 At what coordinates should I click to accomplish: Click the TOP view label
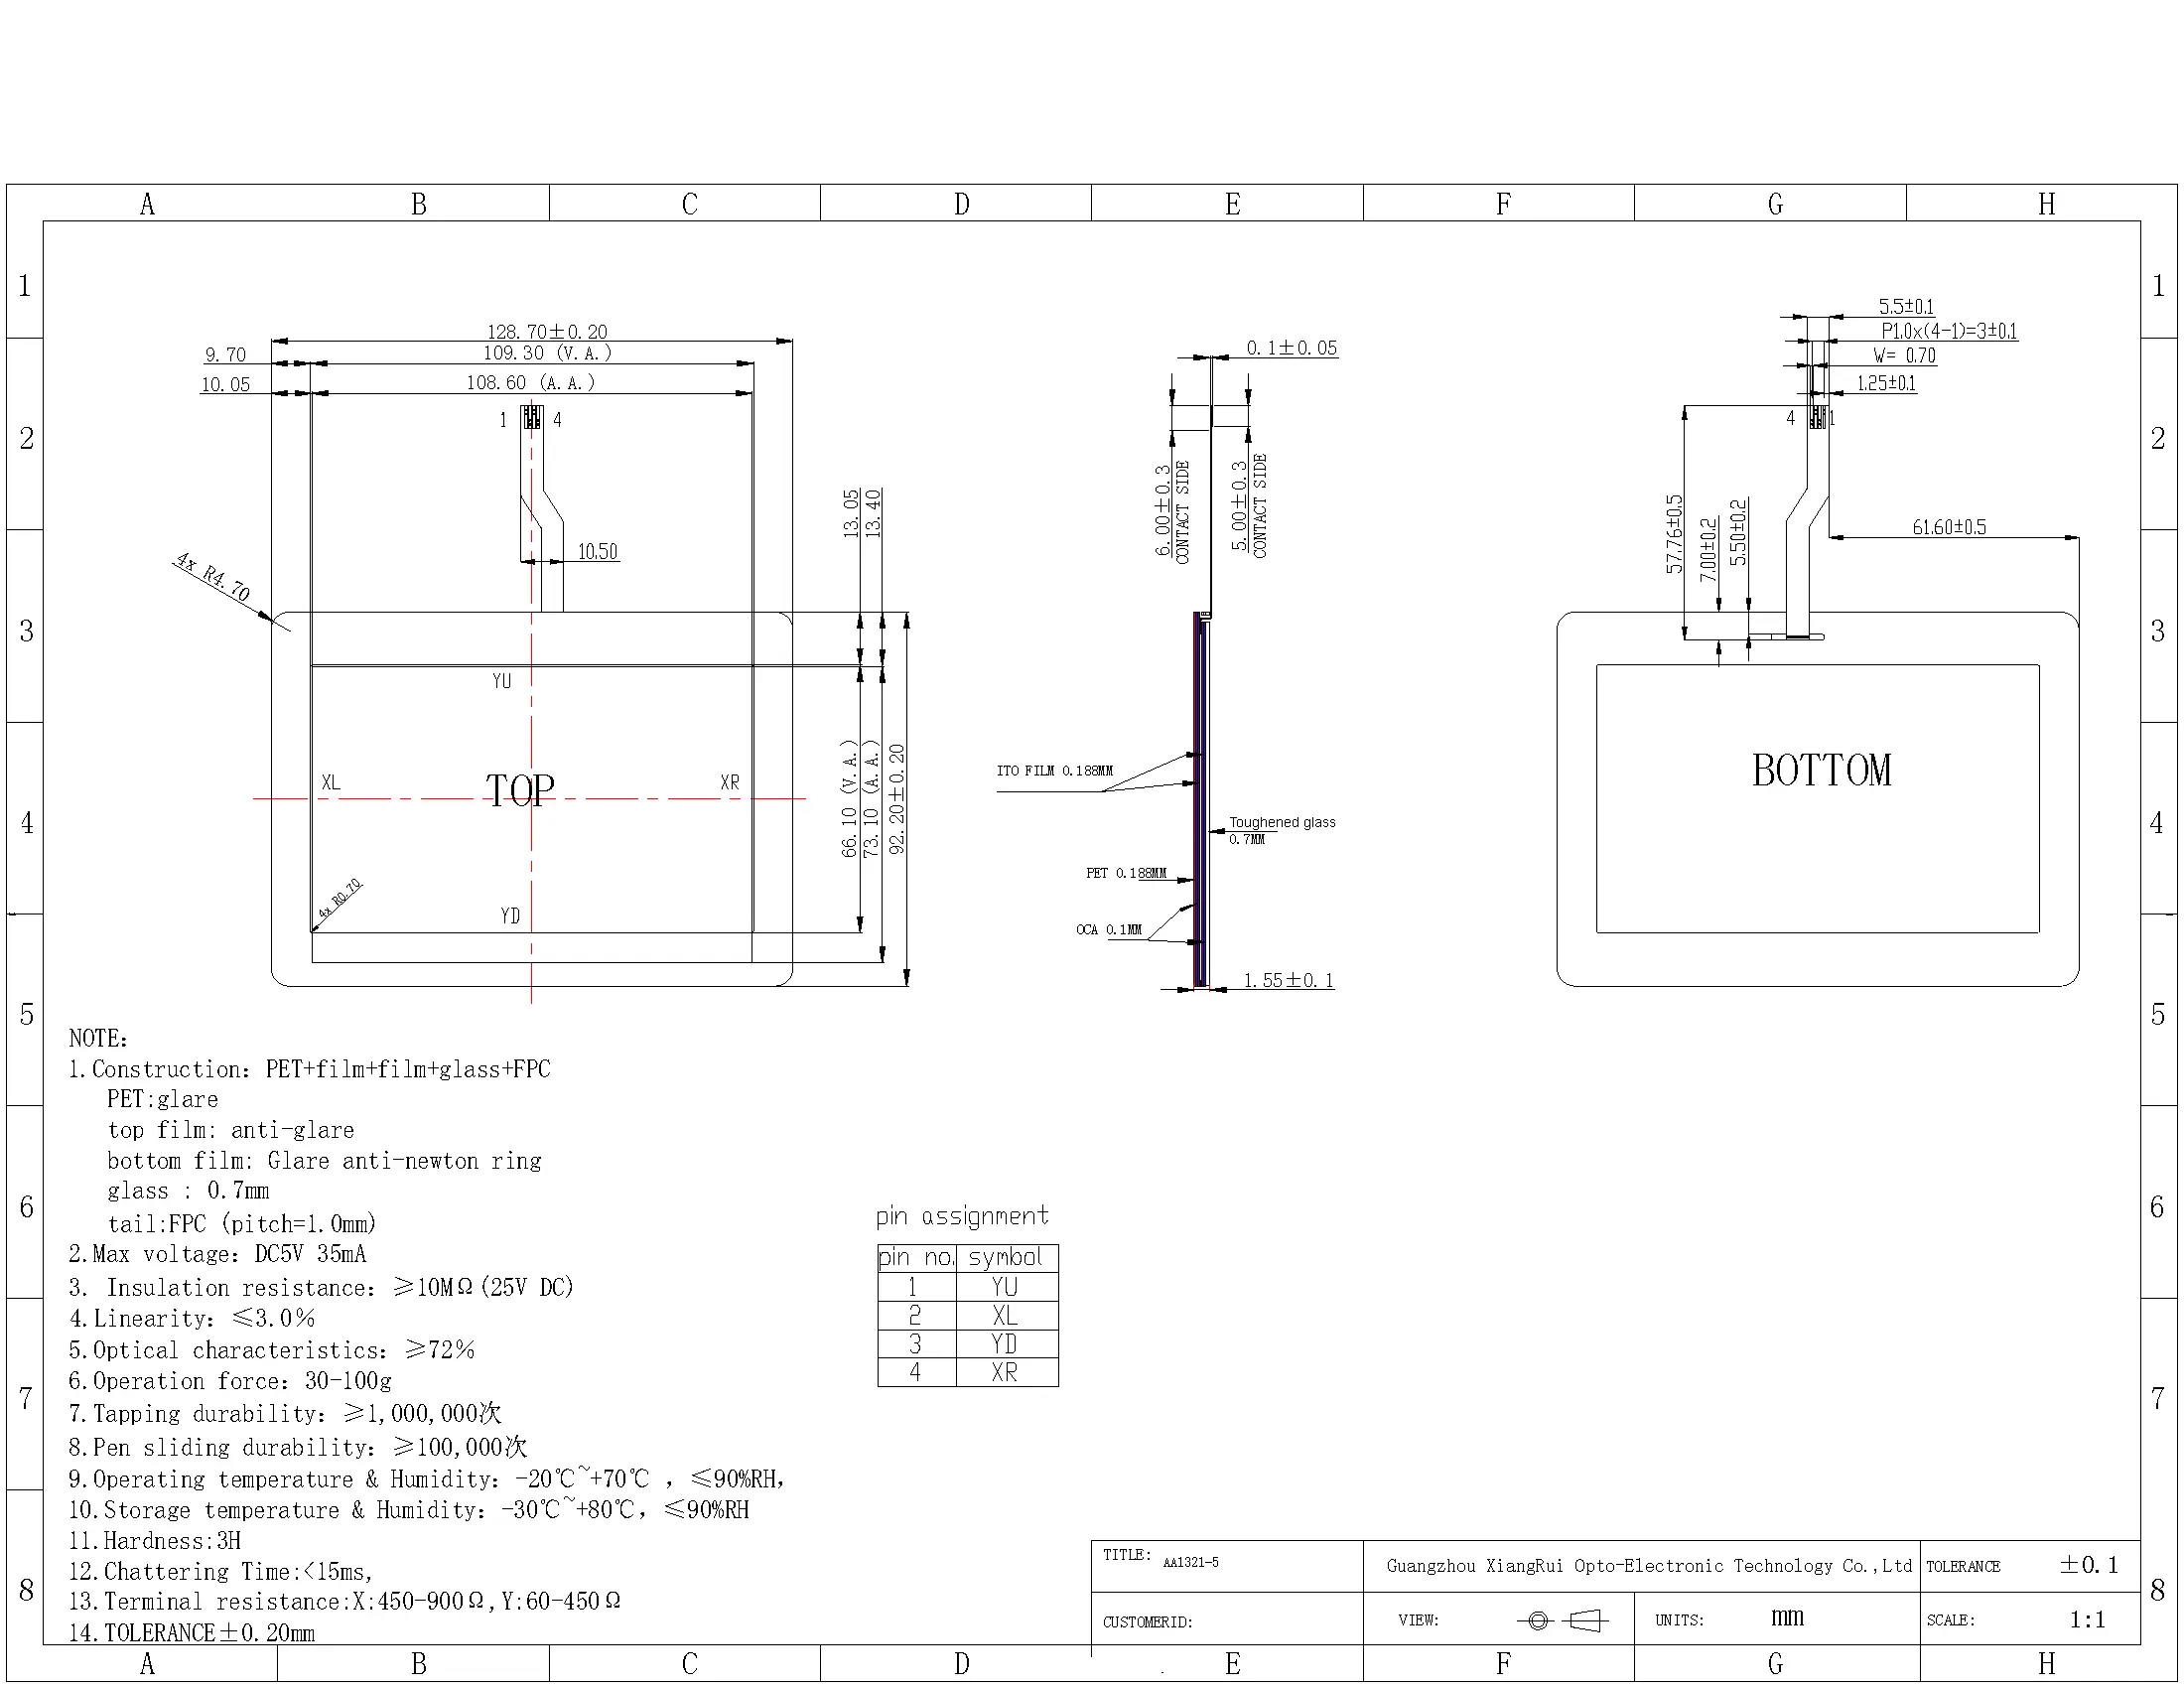pos(520,790)
